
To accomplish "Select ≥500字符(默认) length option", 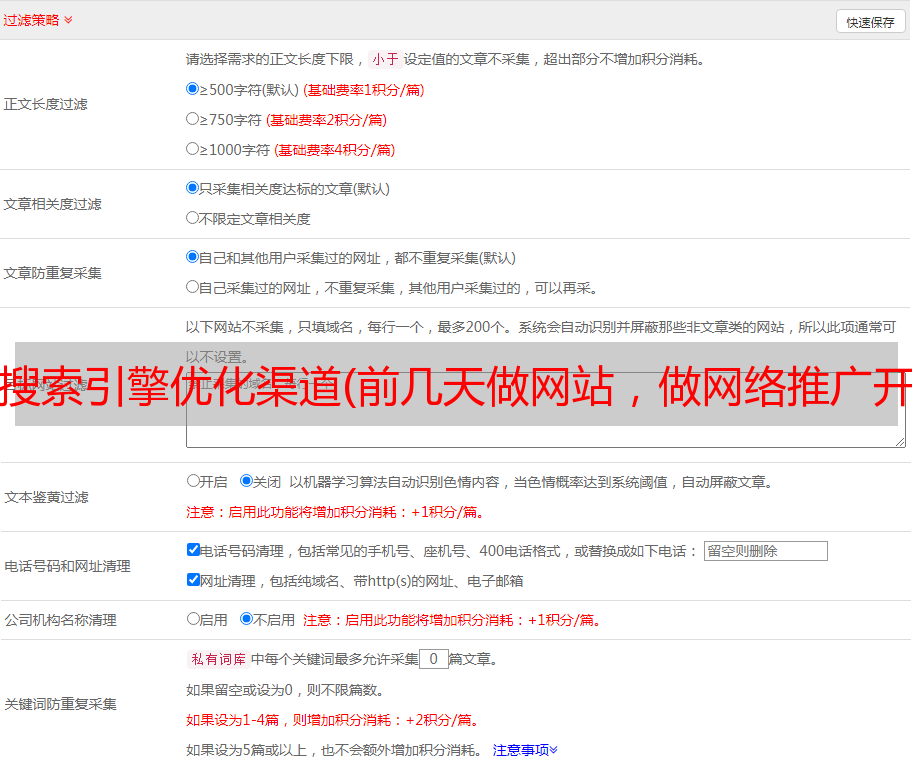I will point(193,89).
